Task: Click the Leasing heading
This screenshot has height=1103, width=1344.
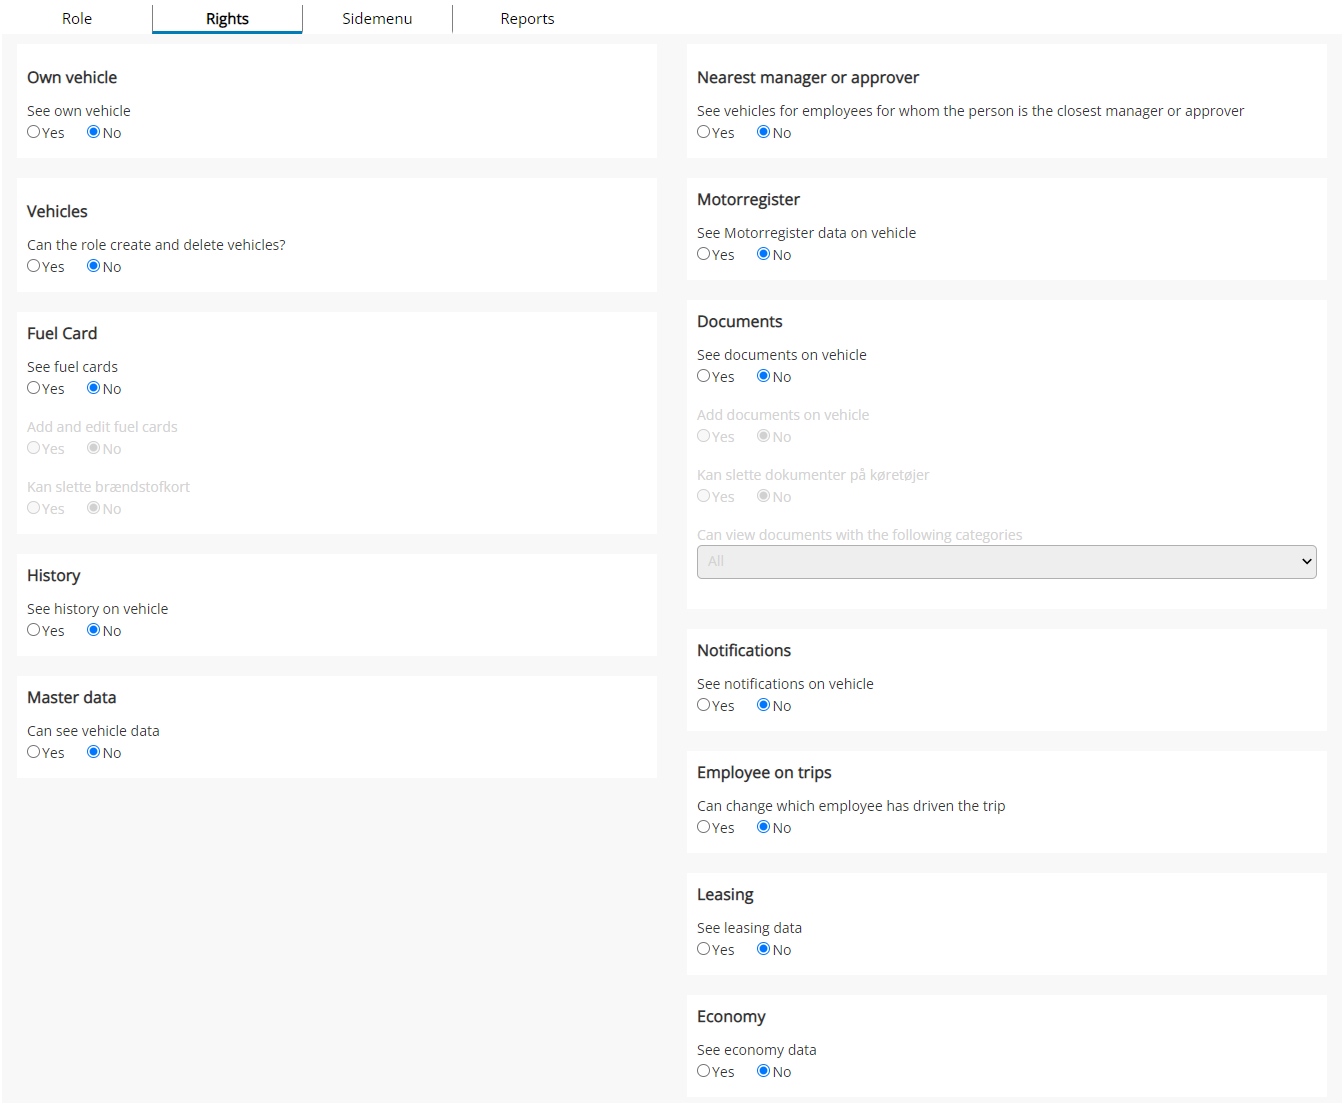Action: click(725, 895)
